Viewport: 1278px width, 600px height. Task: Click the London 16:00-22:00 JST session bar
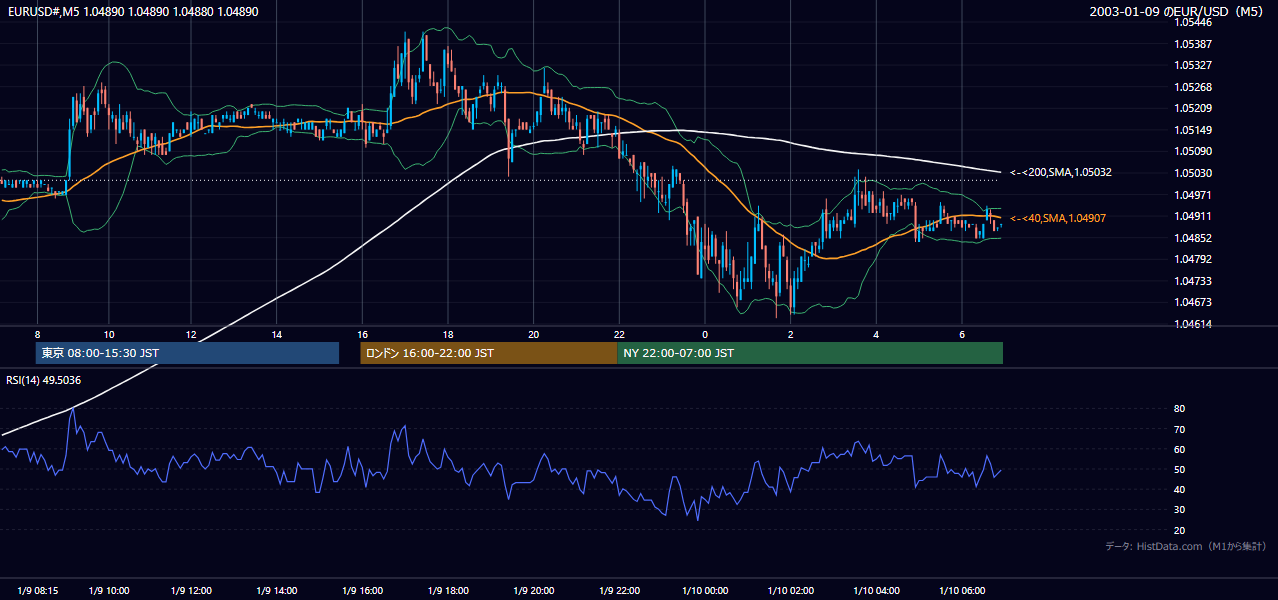(488, 353)
